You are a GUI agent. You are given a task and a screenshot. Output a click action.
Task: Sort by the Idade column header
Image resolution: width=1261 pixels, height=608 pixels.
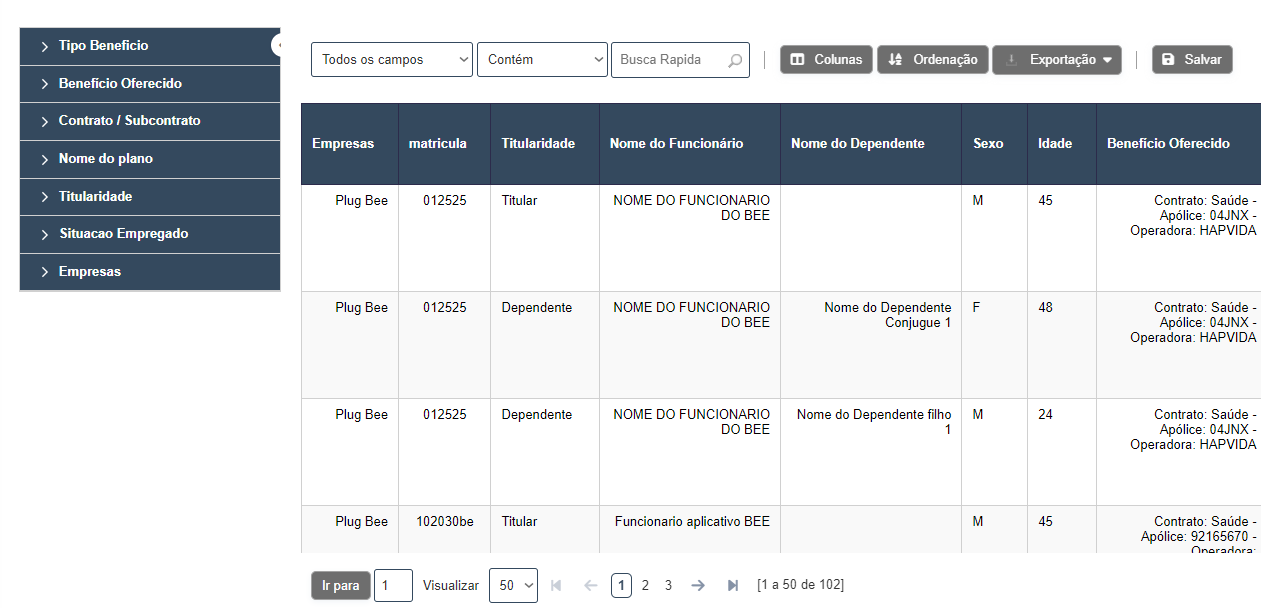pyautogui.click(x=1054, y=144)
